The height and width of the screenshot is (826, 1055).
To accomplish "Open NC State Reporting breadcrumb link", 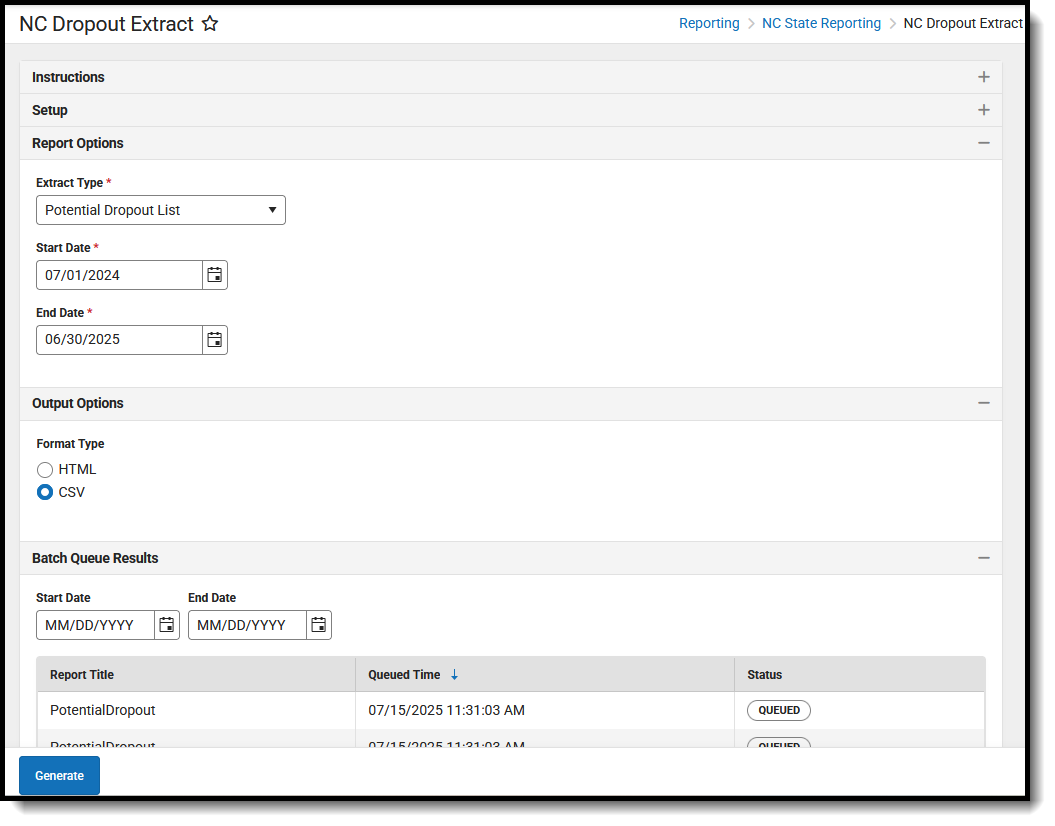I will [x=822, y=24].
